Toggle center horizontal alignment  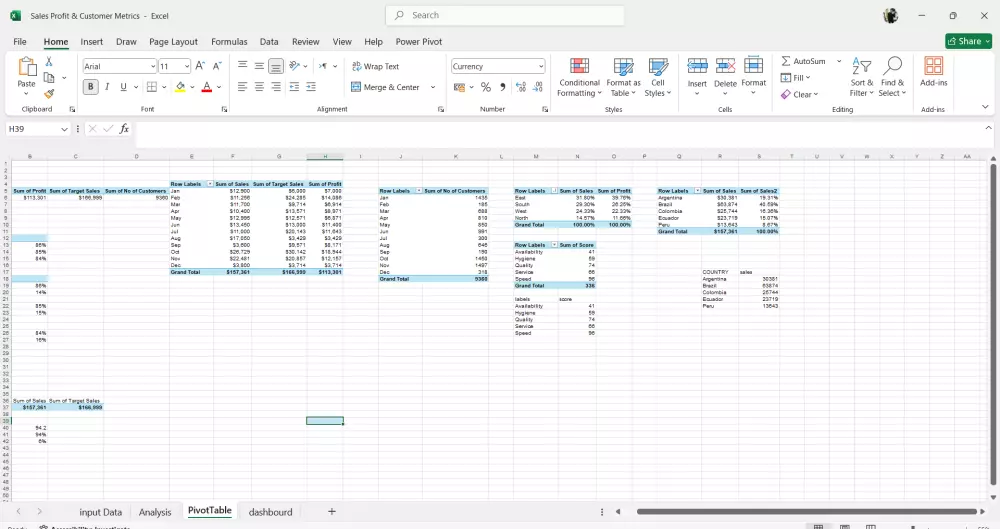259,87
